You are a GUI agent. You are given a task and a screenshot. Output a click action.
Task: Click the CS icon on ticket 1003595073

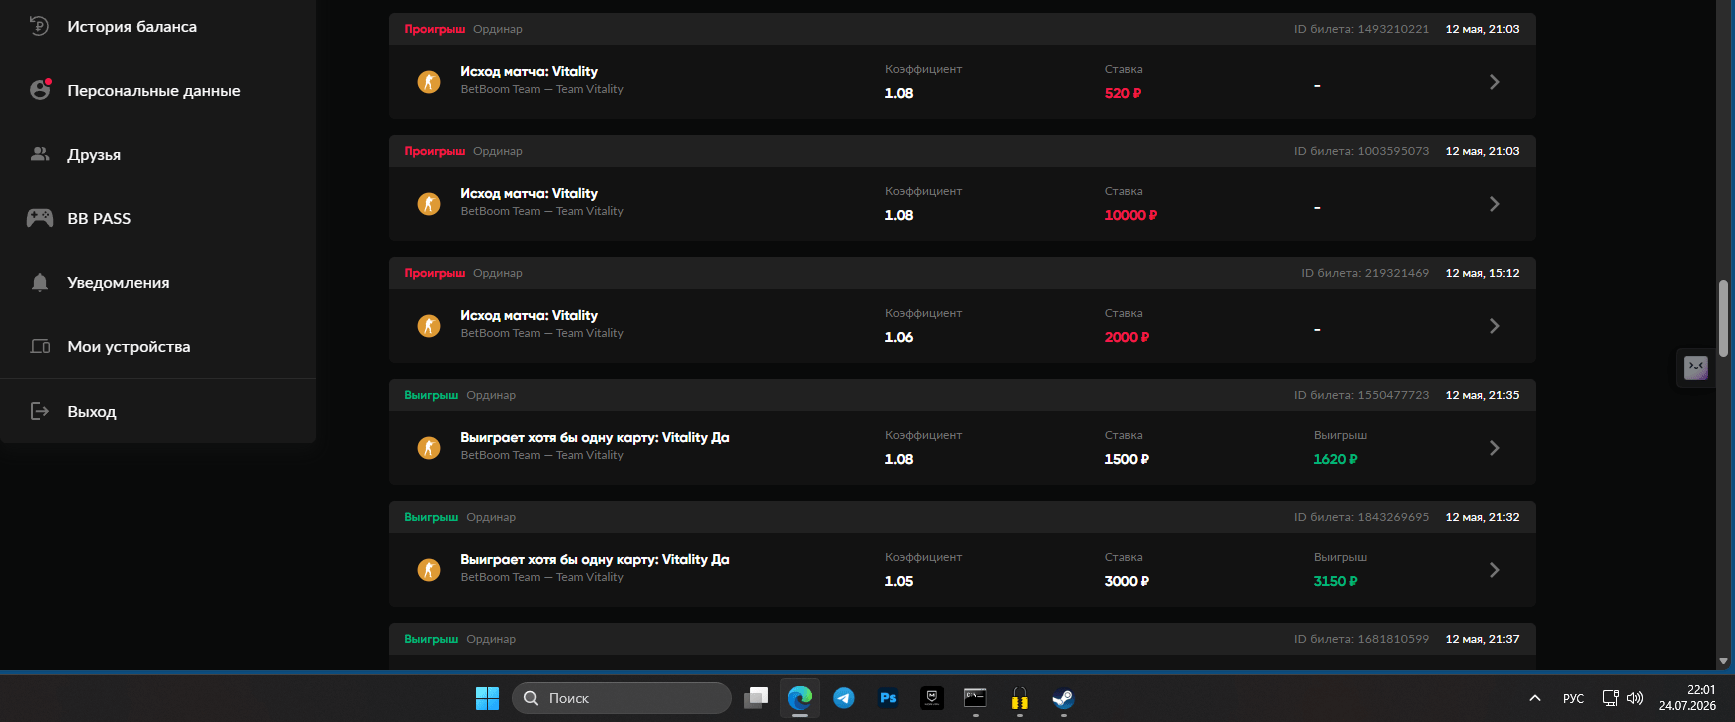pyautogui.click(x=429, y=204)
